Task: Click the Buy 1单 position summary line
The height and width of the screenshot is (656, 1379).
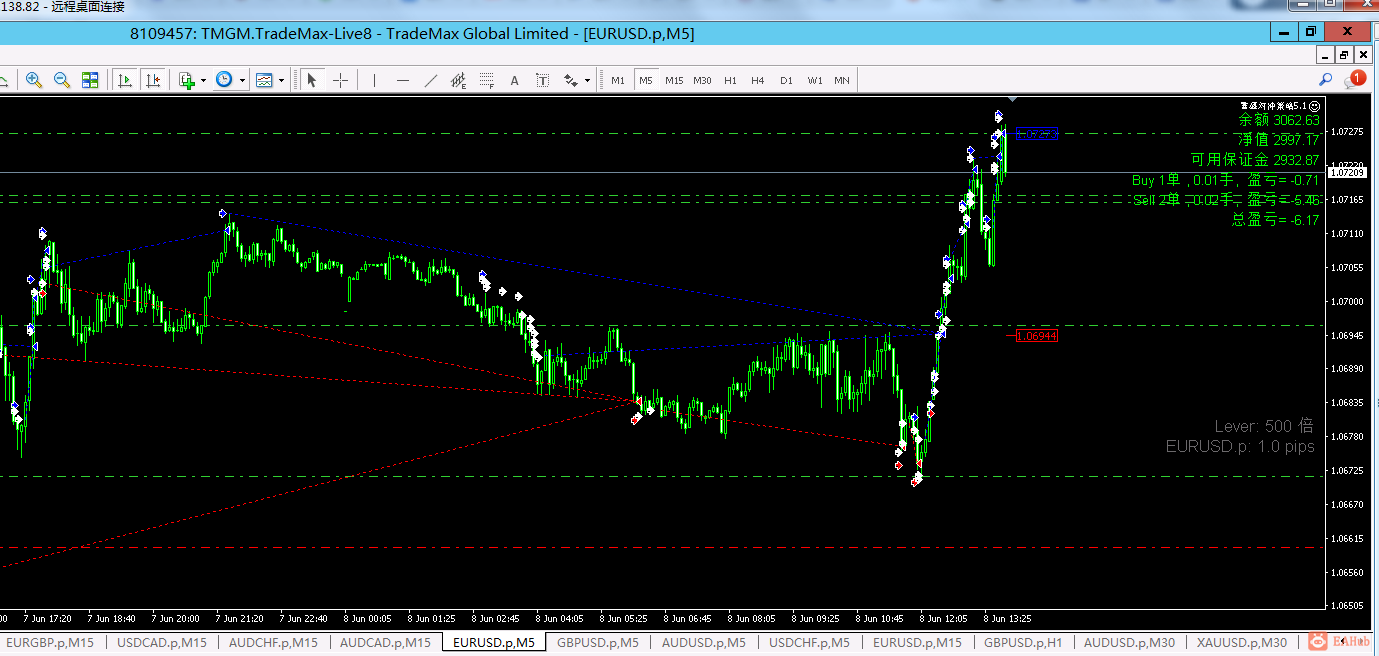Action: tap(1226, 180)
